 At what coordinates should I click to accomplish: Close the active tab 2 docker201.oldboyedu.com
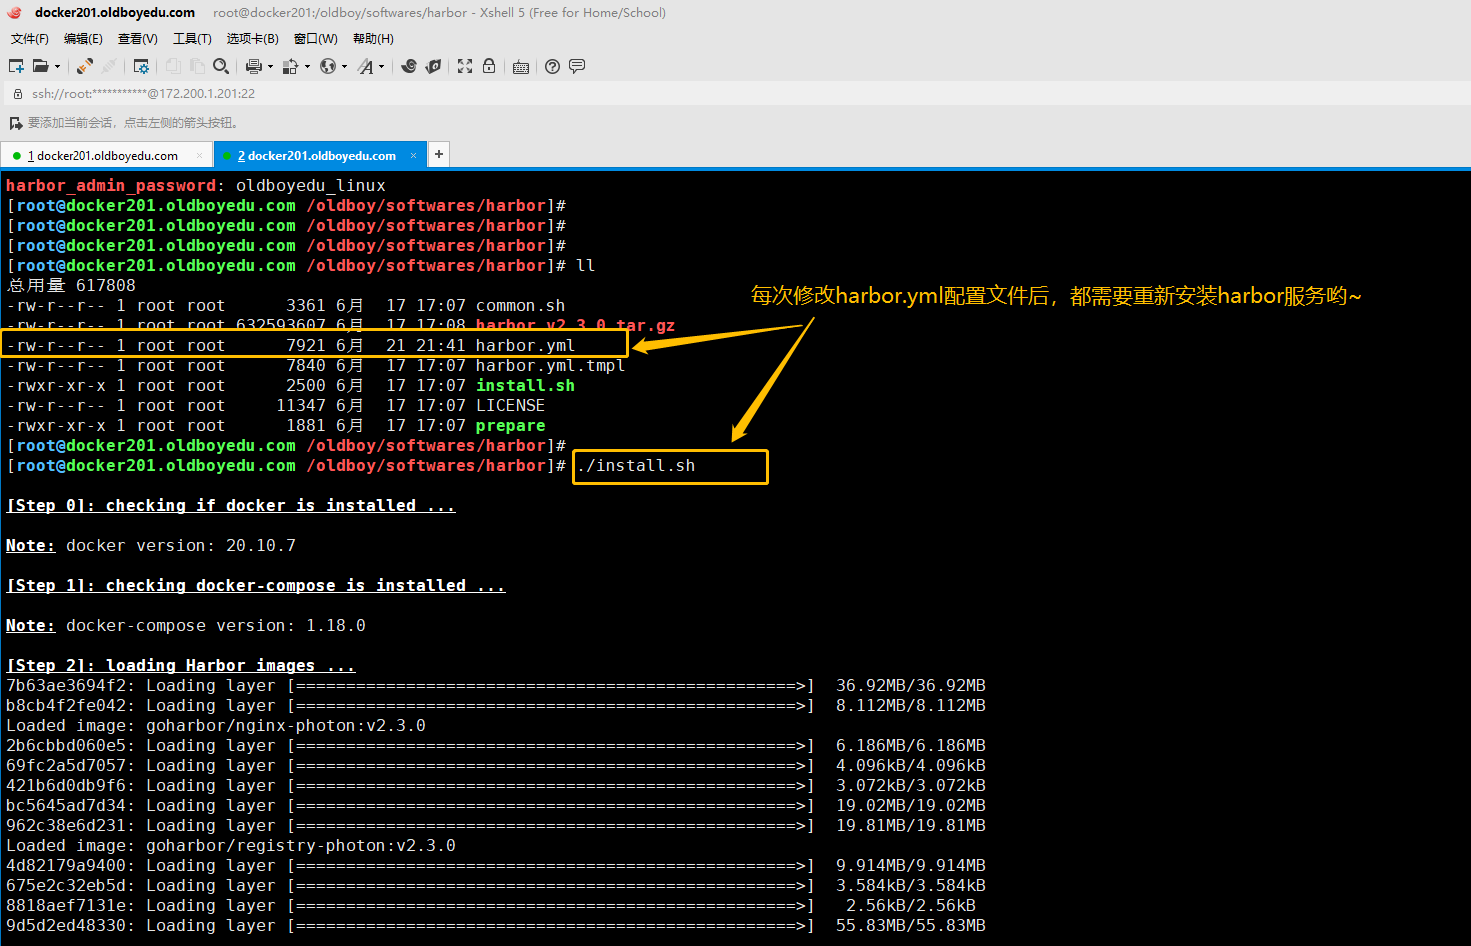[413, 156]
